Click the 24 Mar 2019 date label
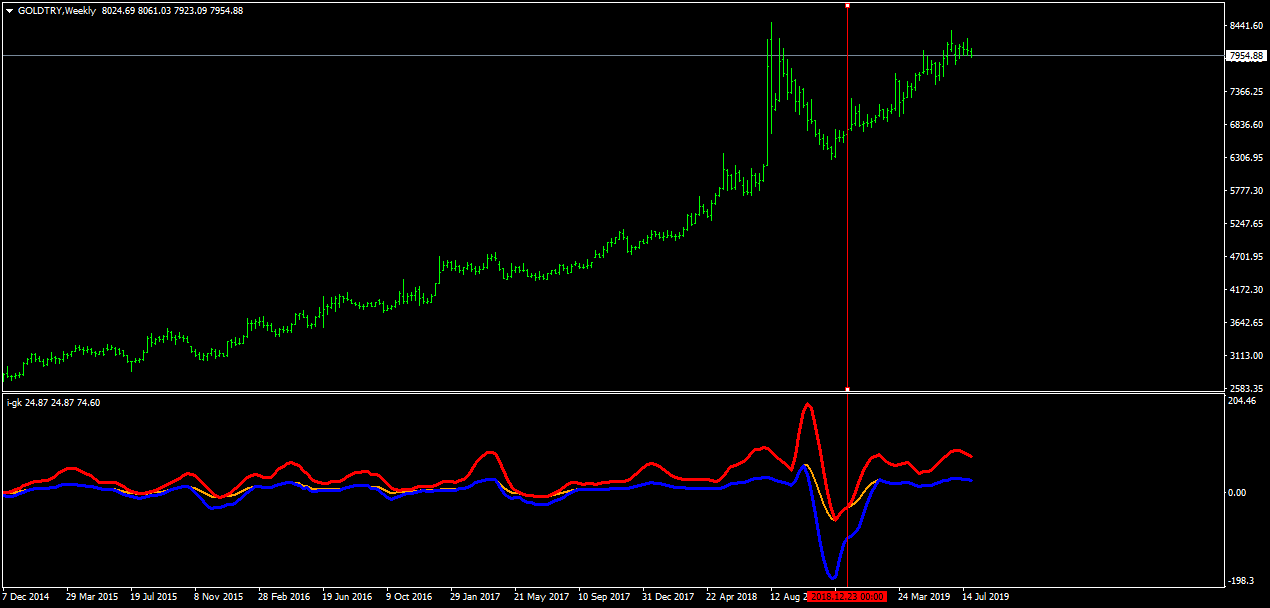 [x=923, y=597]
